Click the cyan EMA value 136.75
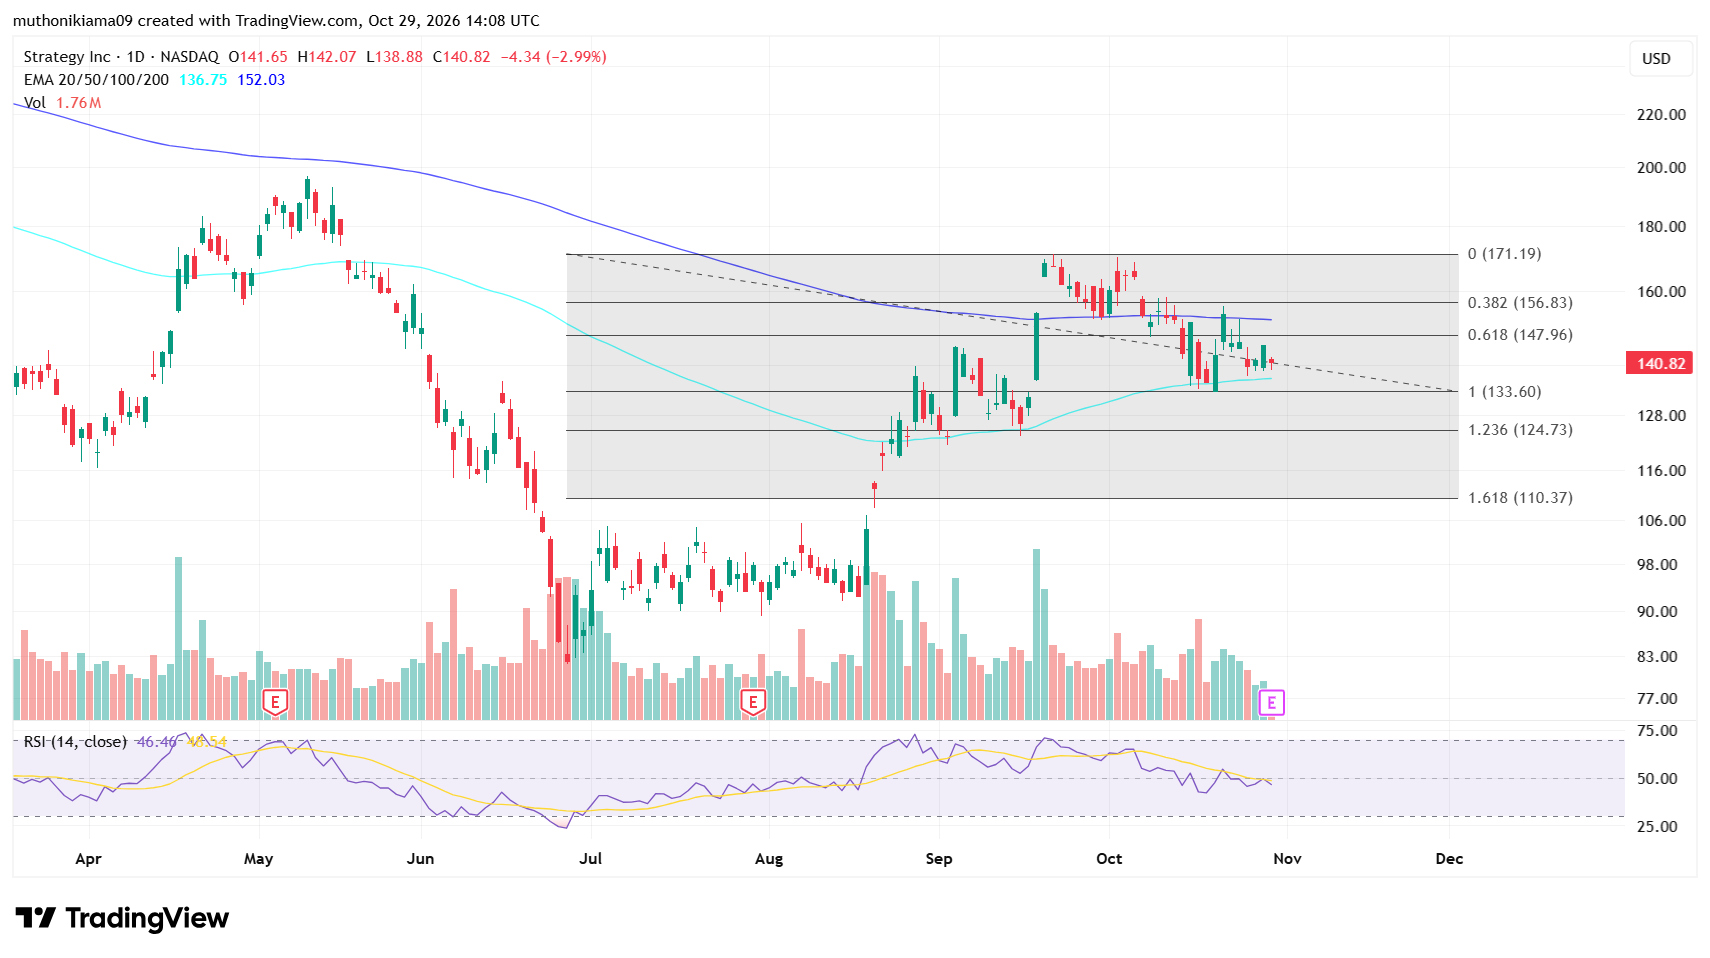The image size is (1710, 958). click(203, 80)
